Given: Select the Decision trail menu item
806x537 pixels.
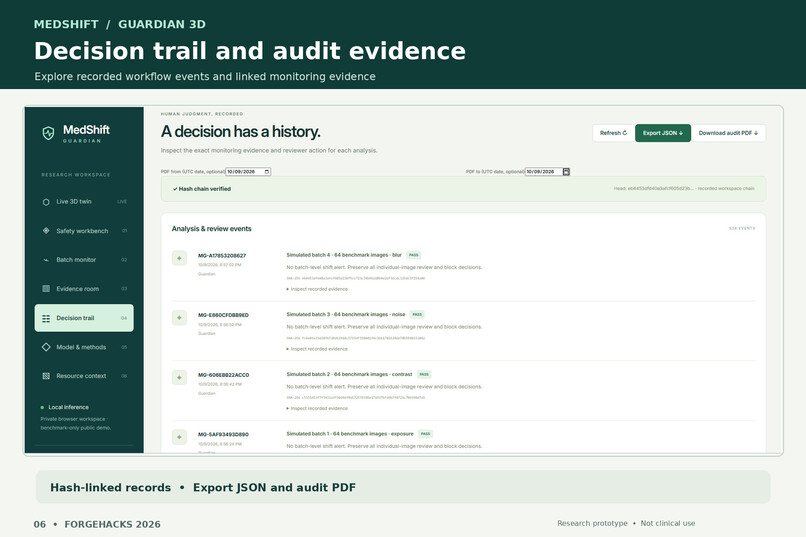Looking at the screenshot, I should [84, 318].
